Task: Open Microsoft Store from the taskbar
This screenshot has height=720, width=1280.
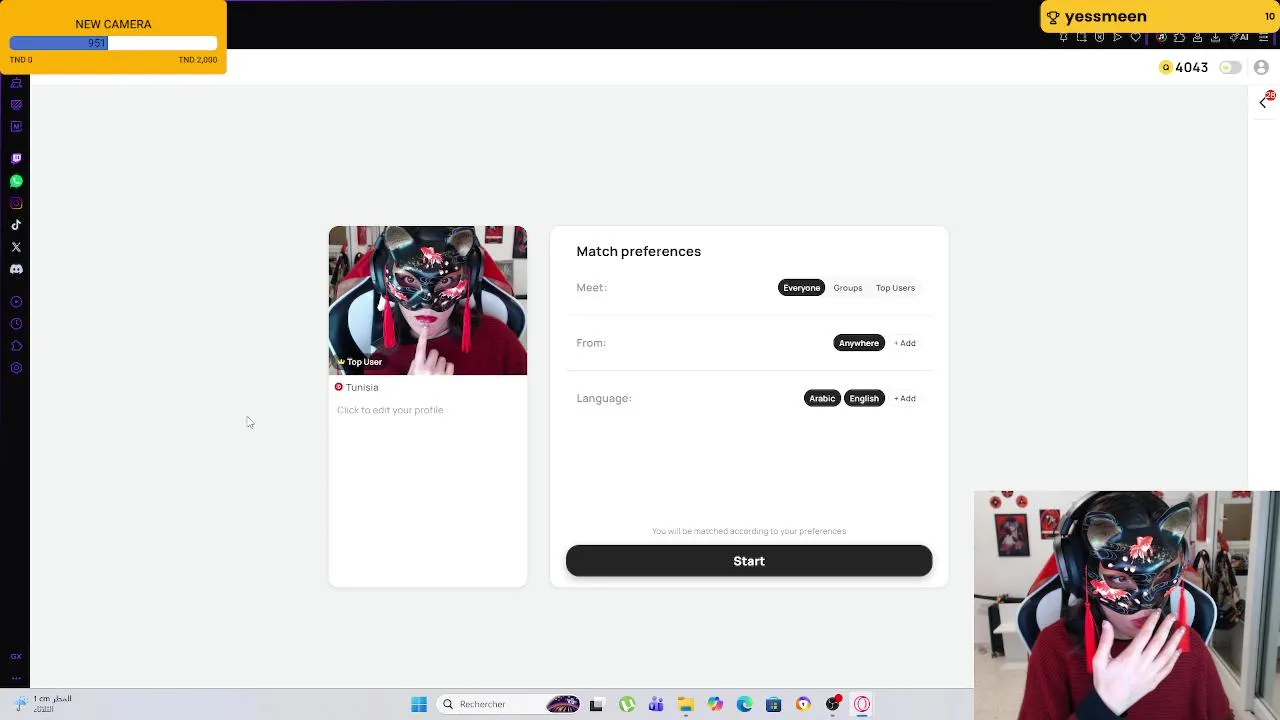Action: [x=773, y=704]
